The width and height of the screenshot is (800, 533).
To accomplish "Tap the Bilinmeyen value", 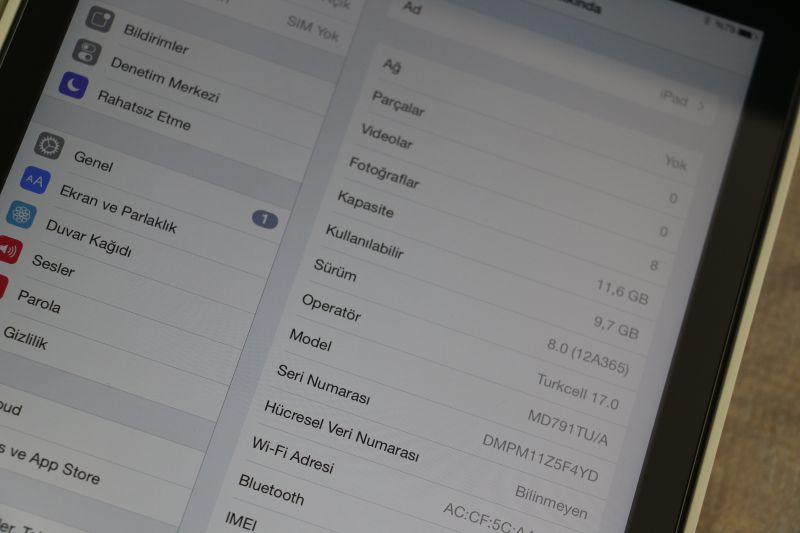I will [551, 501].
